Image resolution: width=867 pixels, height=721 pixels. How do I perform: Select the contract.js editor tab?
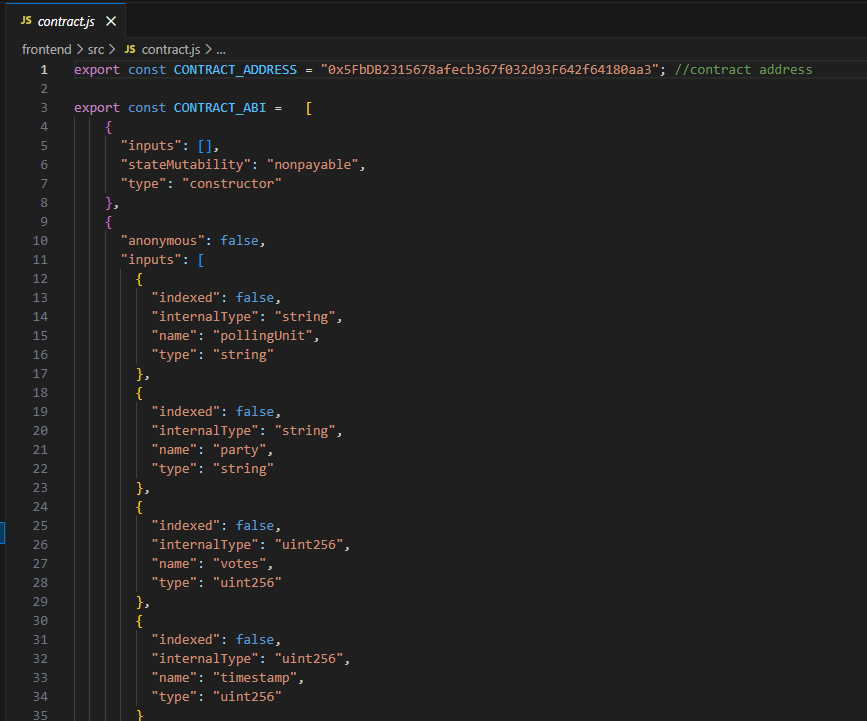(x=65, y=21)
